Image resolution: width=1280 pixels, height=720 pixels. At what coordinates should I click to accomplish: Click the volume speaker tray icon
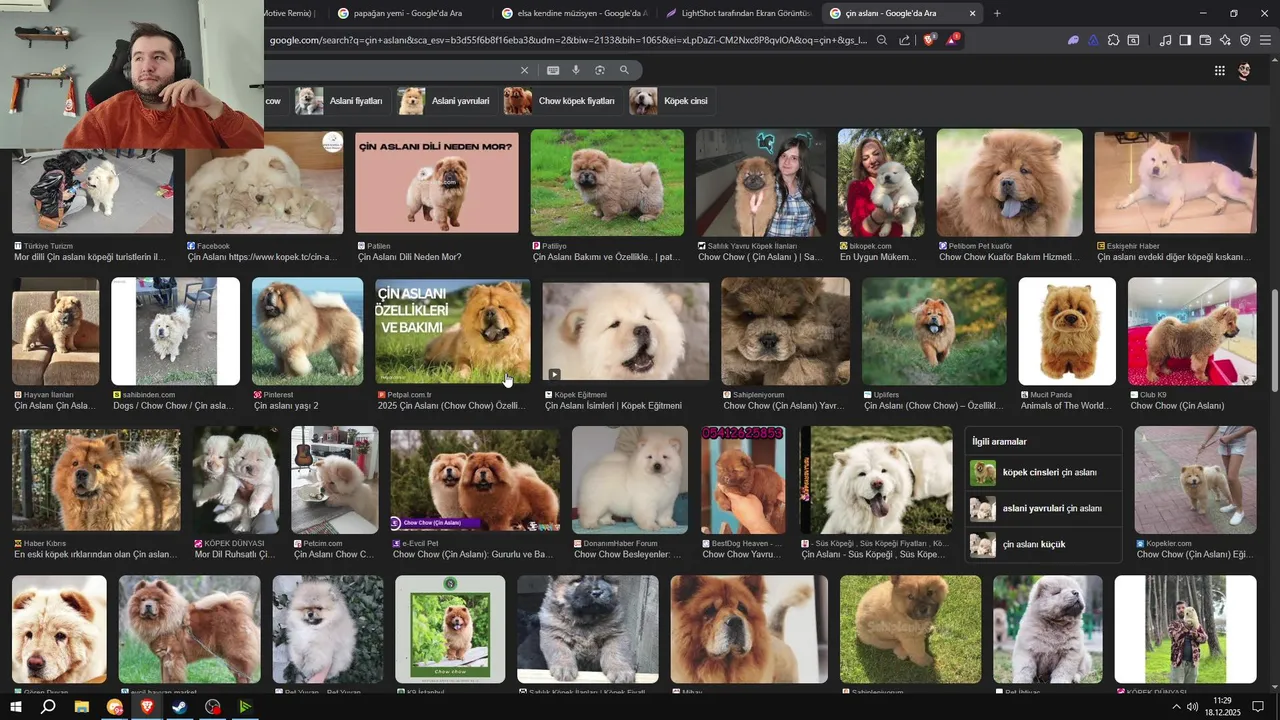[x=1193, y=707]
